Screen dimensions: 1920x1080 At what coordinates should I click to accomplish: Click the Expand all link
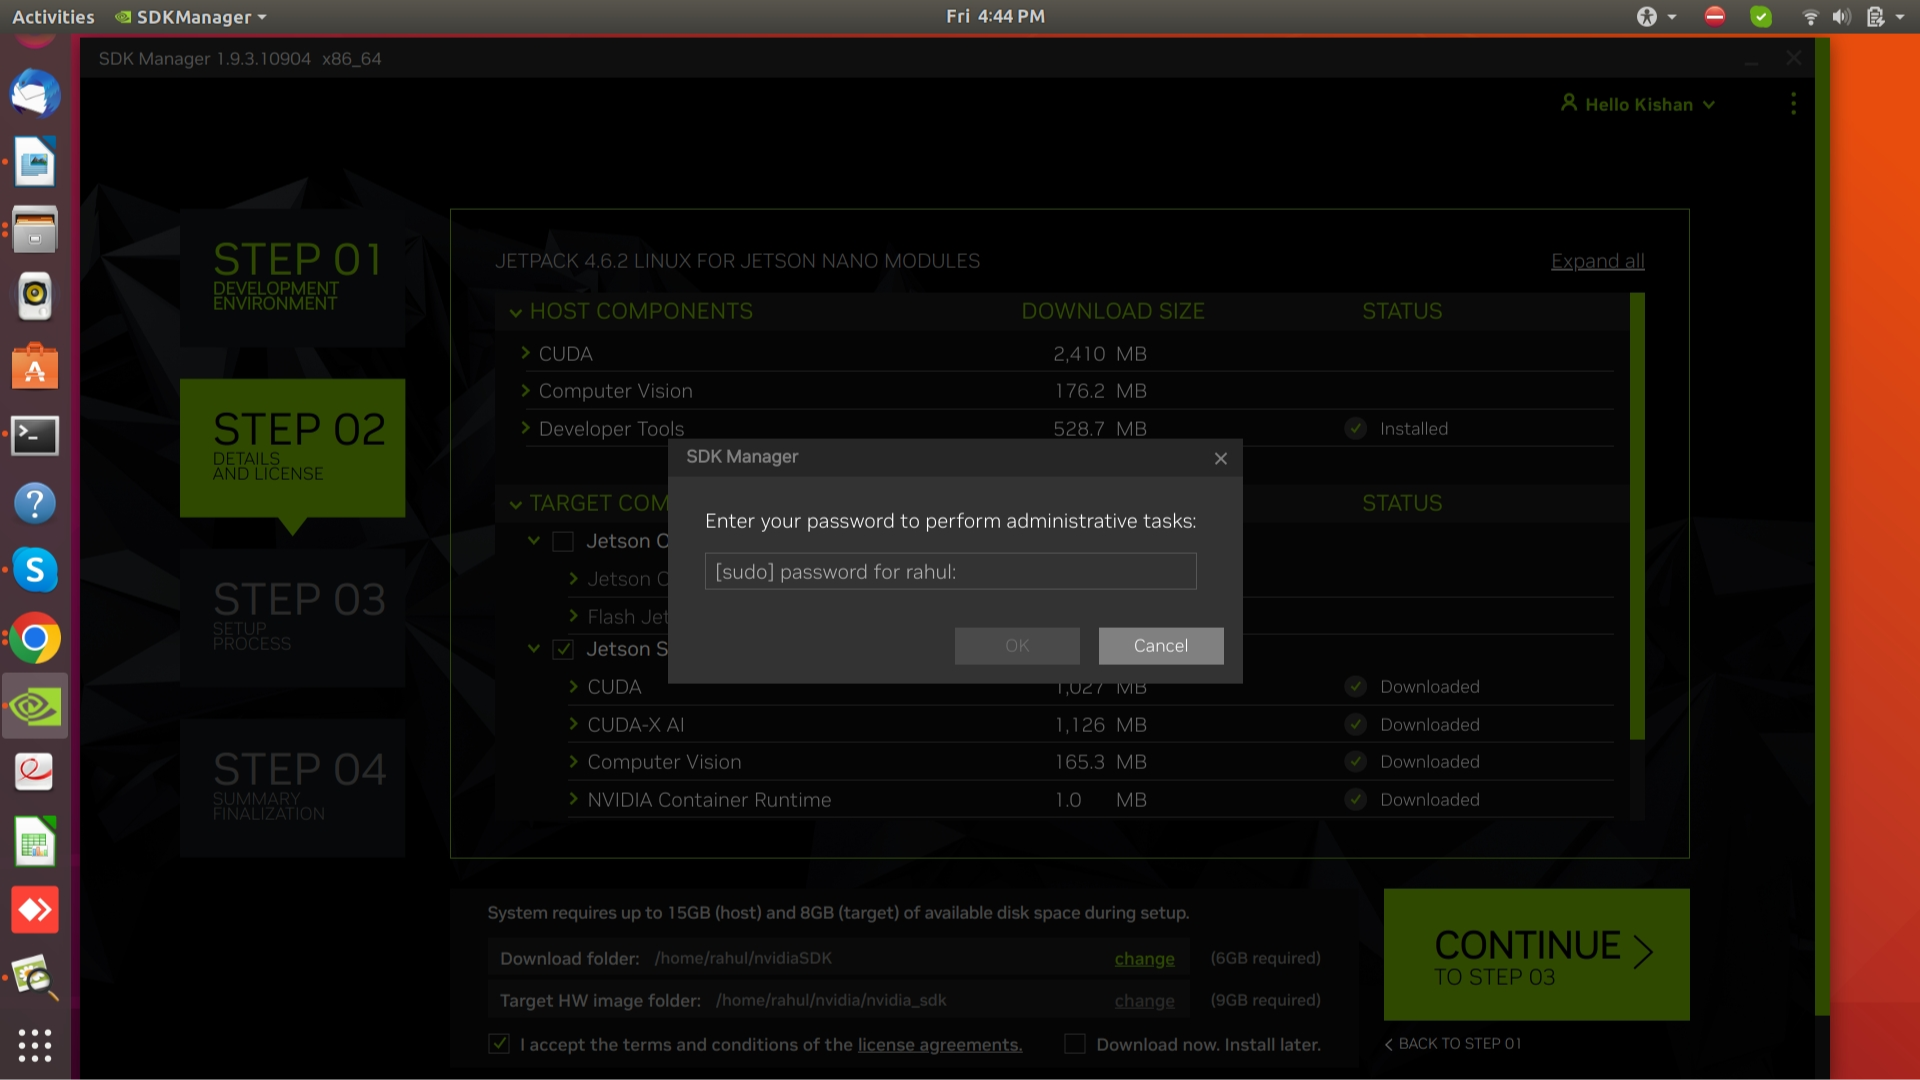pos(1597,261)
